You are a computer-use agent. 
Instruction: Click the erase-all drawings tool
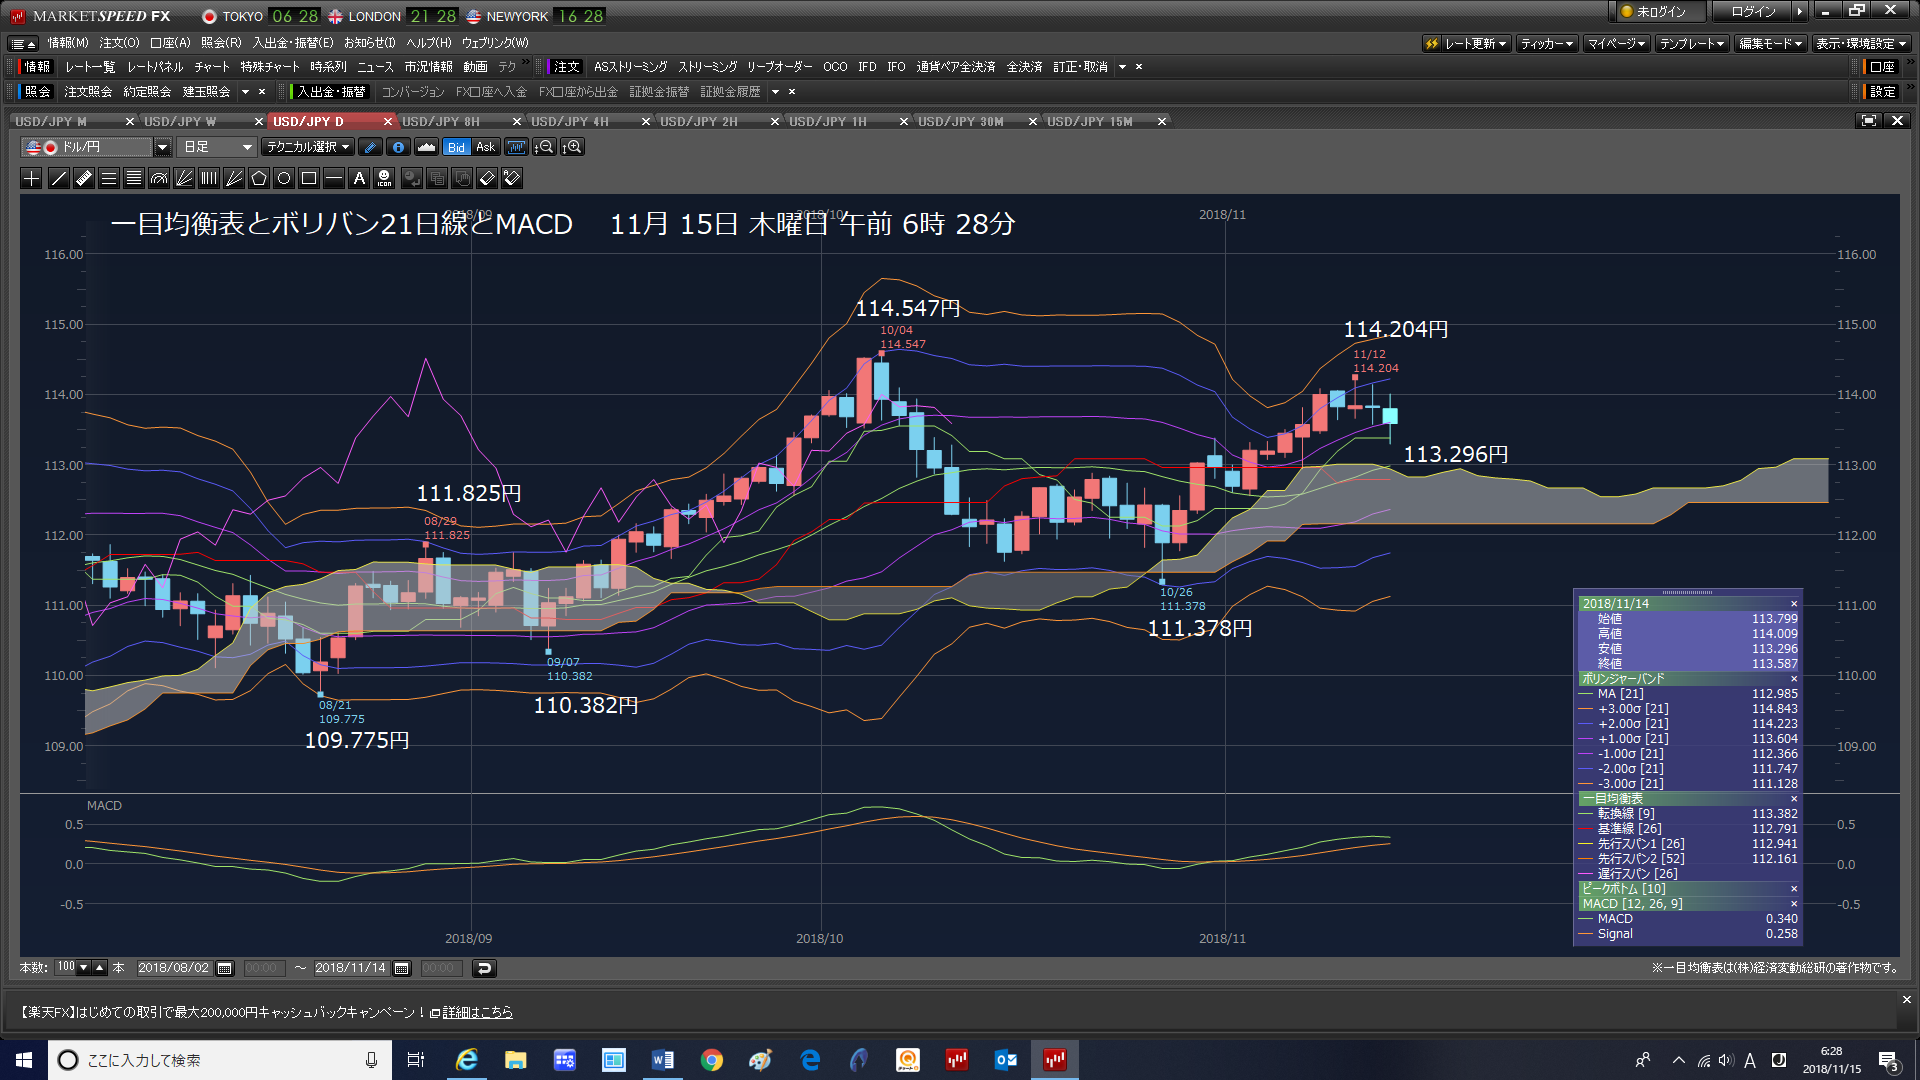pos(512,178)
